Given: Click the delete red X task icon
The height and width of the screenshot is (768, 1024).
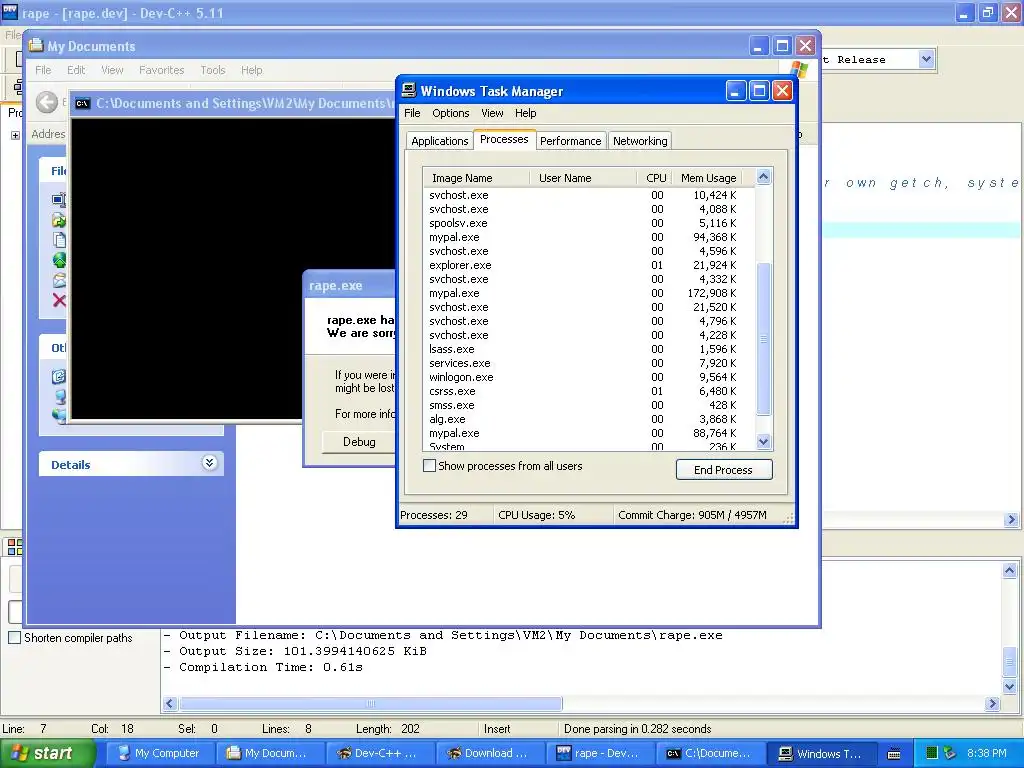Looking at the screenshot, I should click(59, 300).
